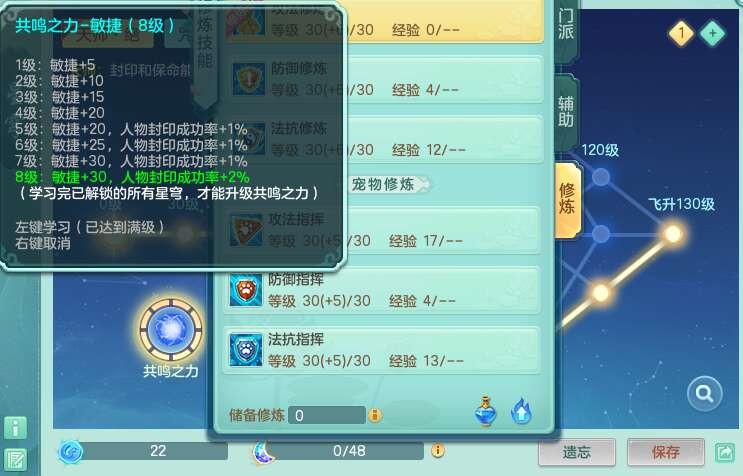Viewport: 743px width, 476px height.
Task: Open the notes edit icon at bottom left
Action: [16, 459]
